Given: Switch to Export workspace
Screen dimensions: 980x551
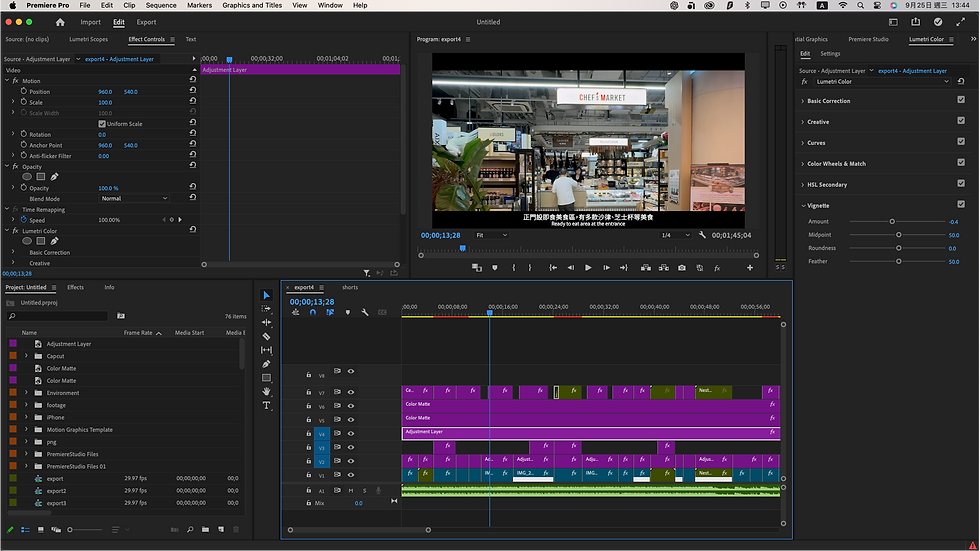Looking at the screenshot, I should click(146, 22).
